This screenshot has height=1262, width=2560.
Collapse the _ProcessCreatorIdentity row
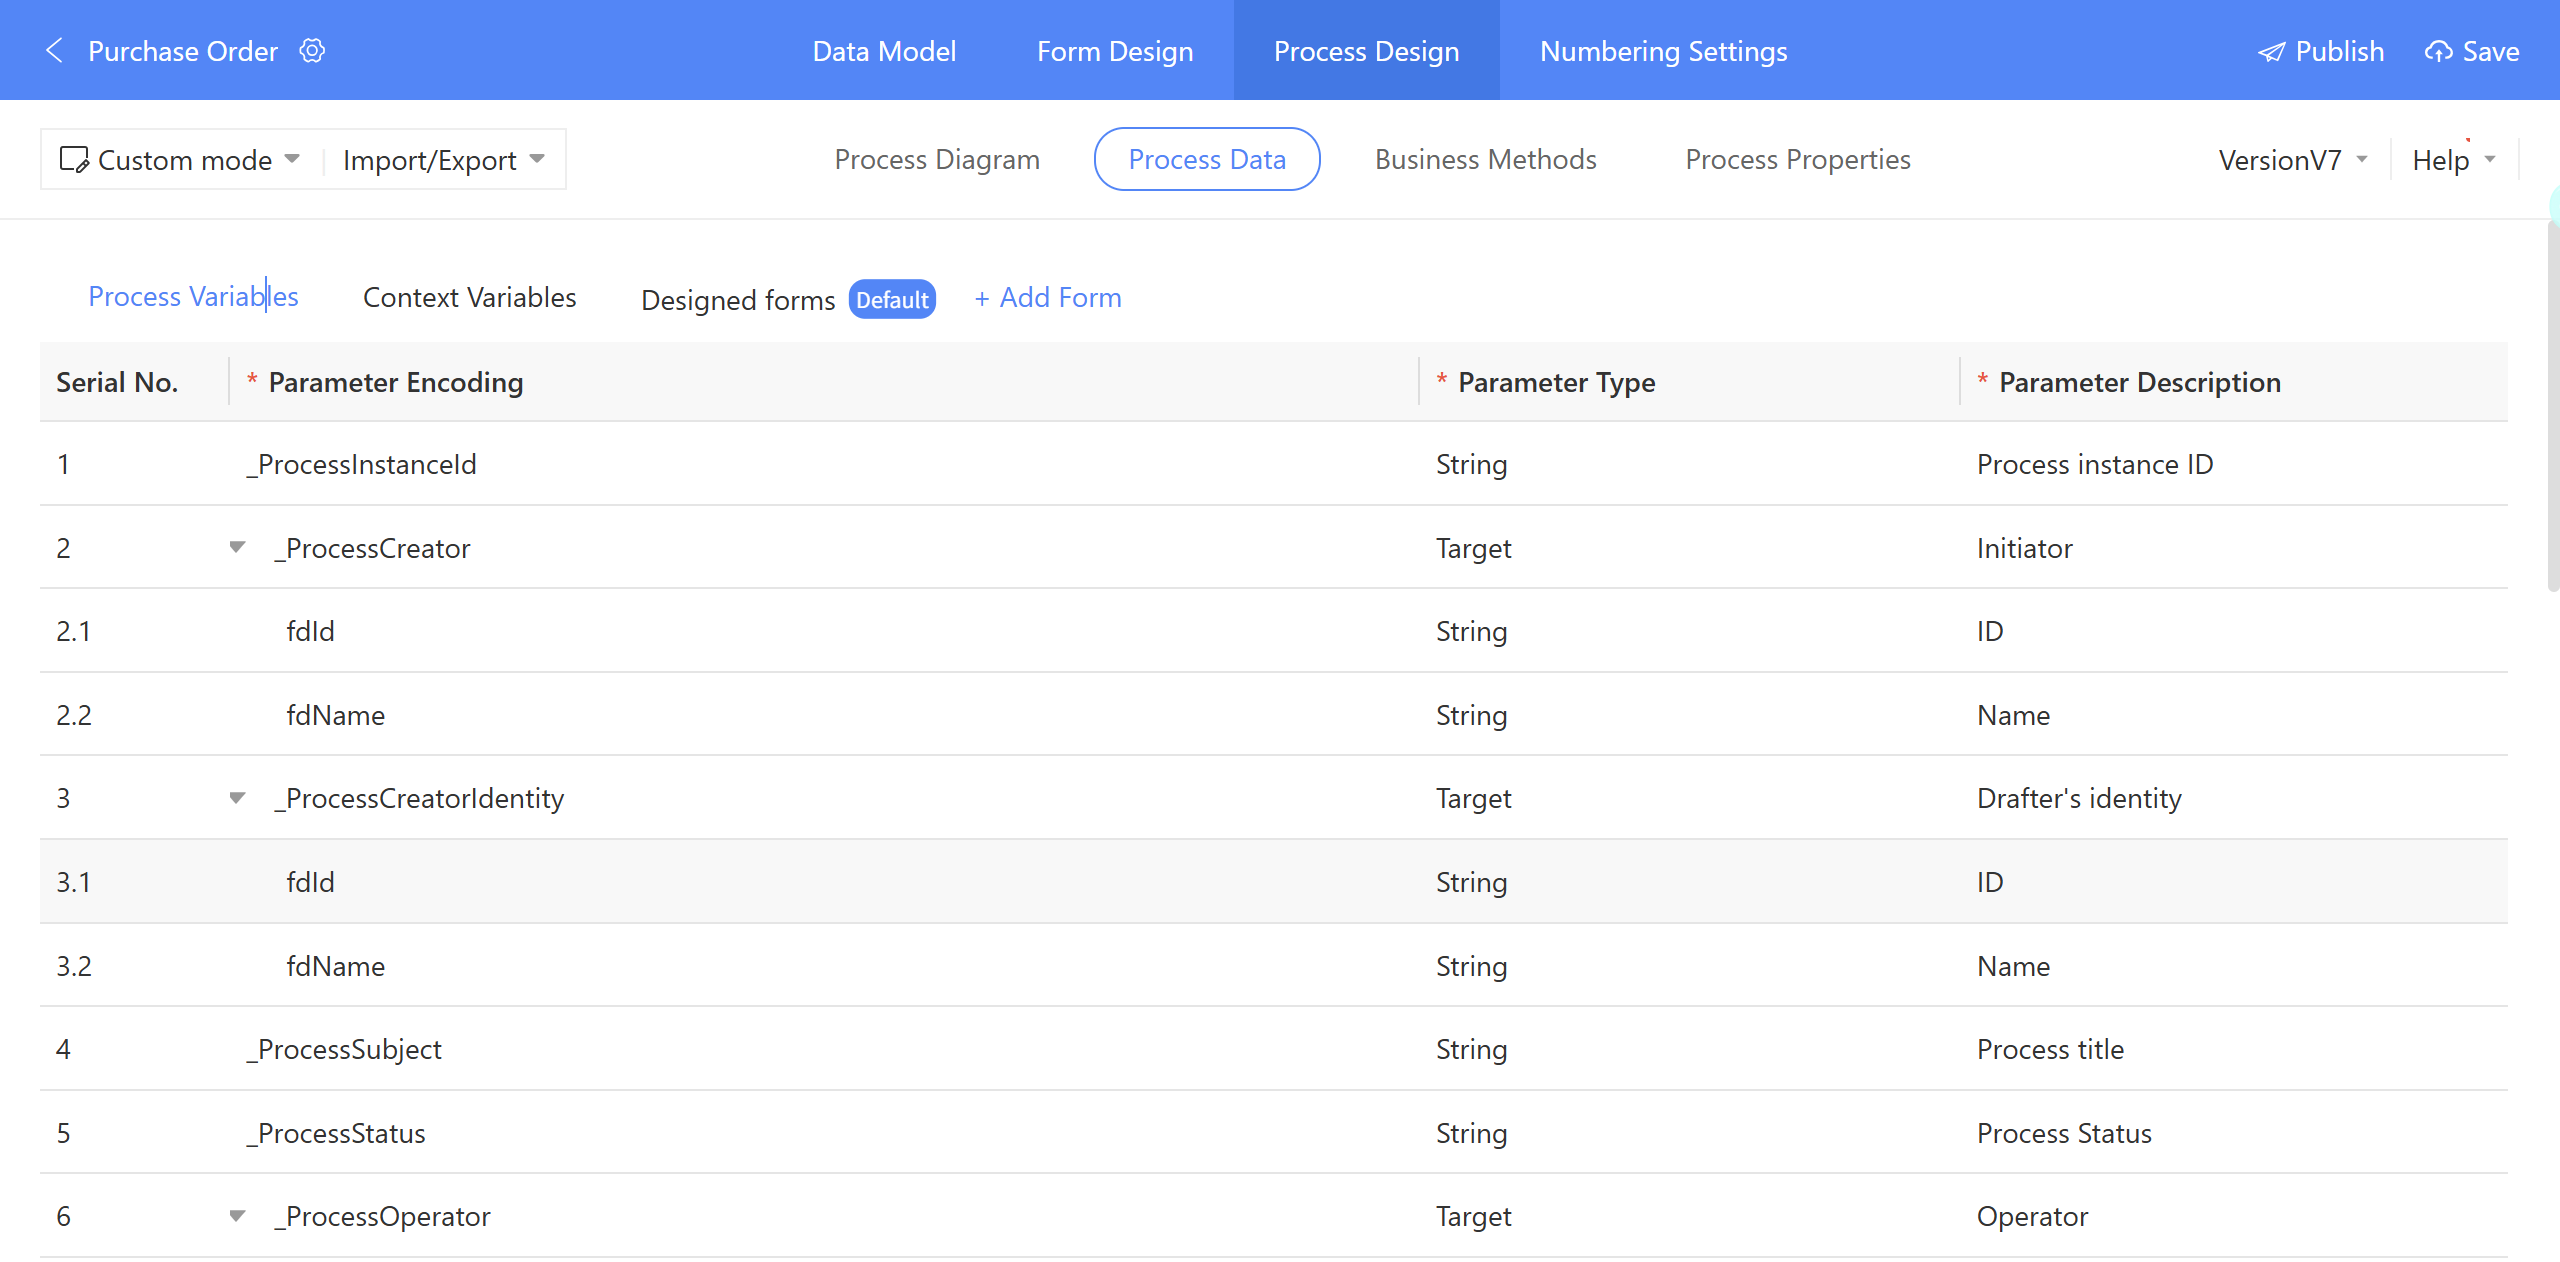(x=237, y=798)
